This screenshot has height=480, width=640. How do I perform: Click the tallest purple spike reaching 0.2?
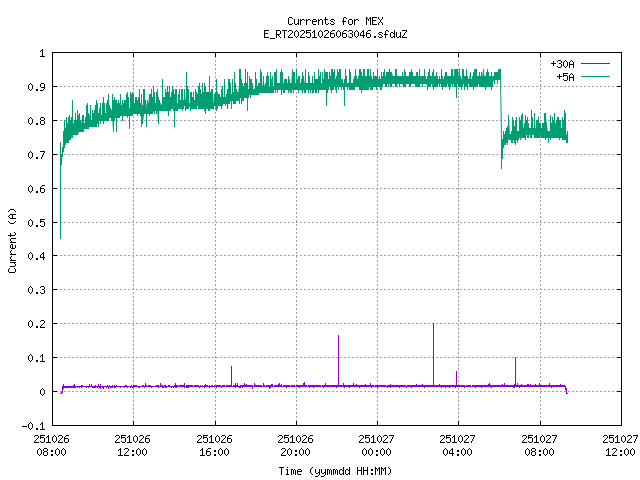point(433,326)
